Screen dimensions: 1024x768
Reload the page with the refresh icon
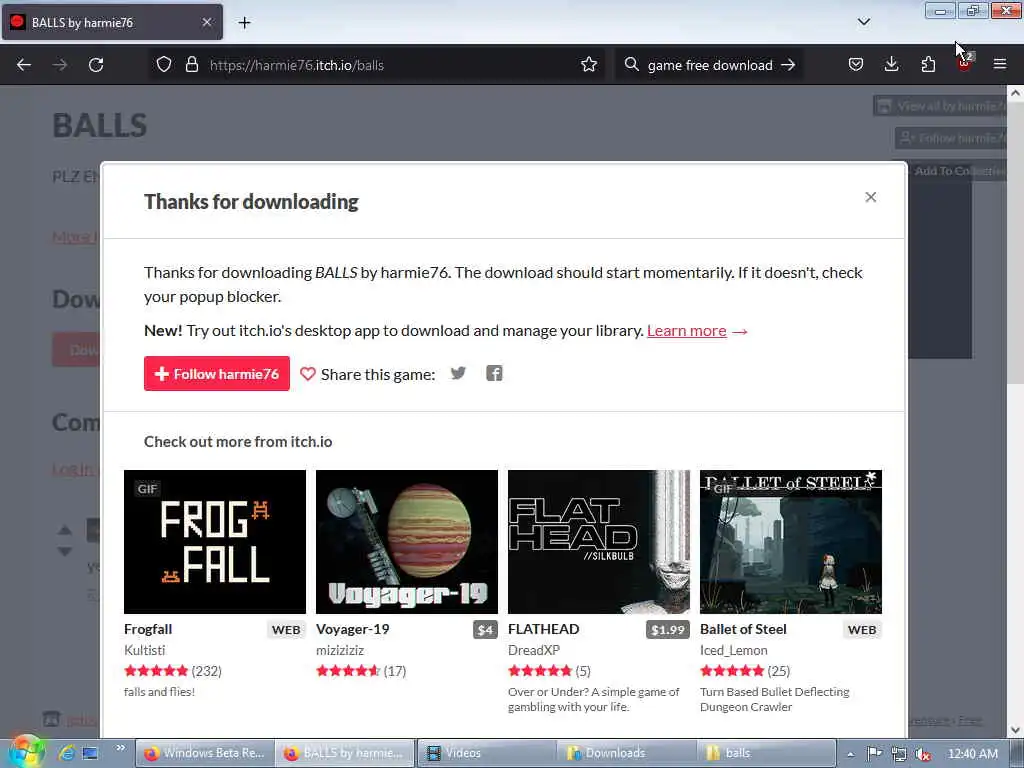coord(96,65)
